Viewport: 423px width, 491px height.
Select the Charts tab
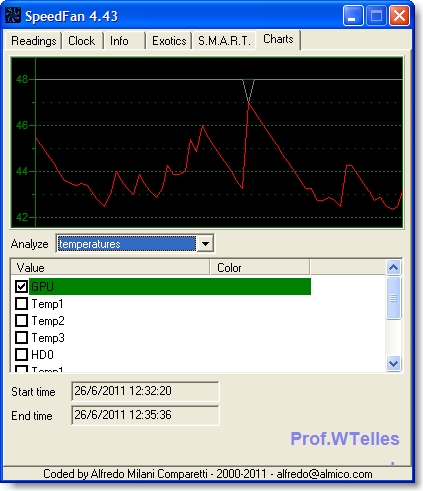(x=278, y=39)
